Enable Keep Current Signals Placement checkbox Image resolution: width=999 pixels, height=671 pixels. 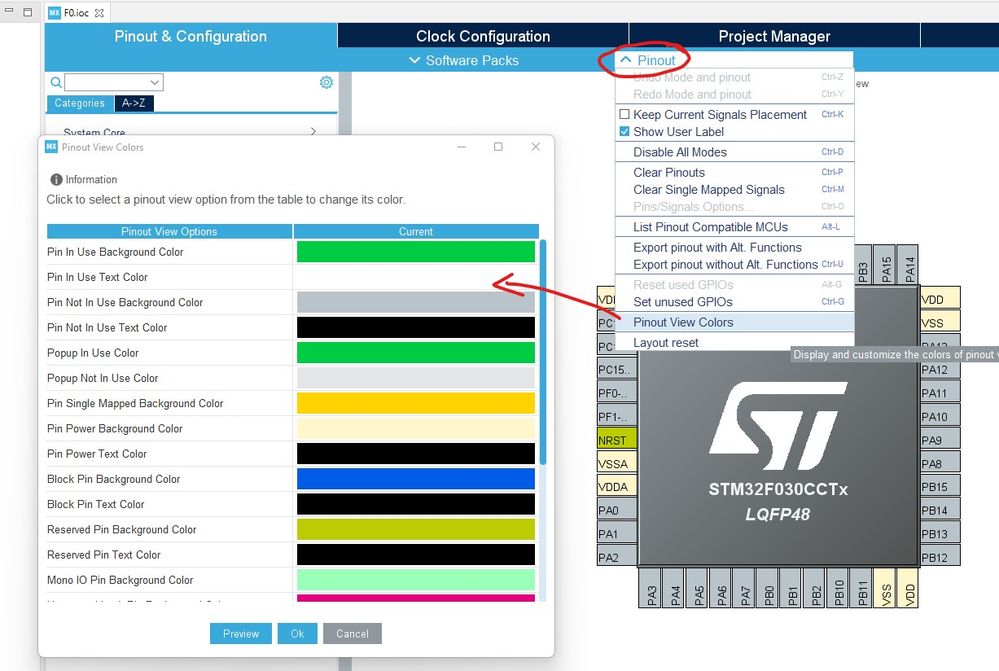coord(624,114)
